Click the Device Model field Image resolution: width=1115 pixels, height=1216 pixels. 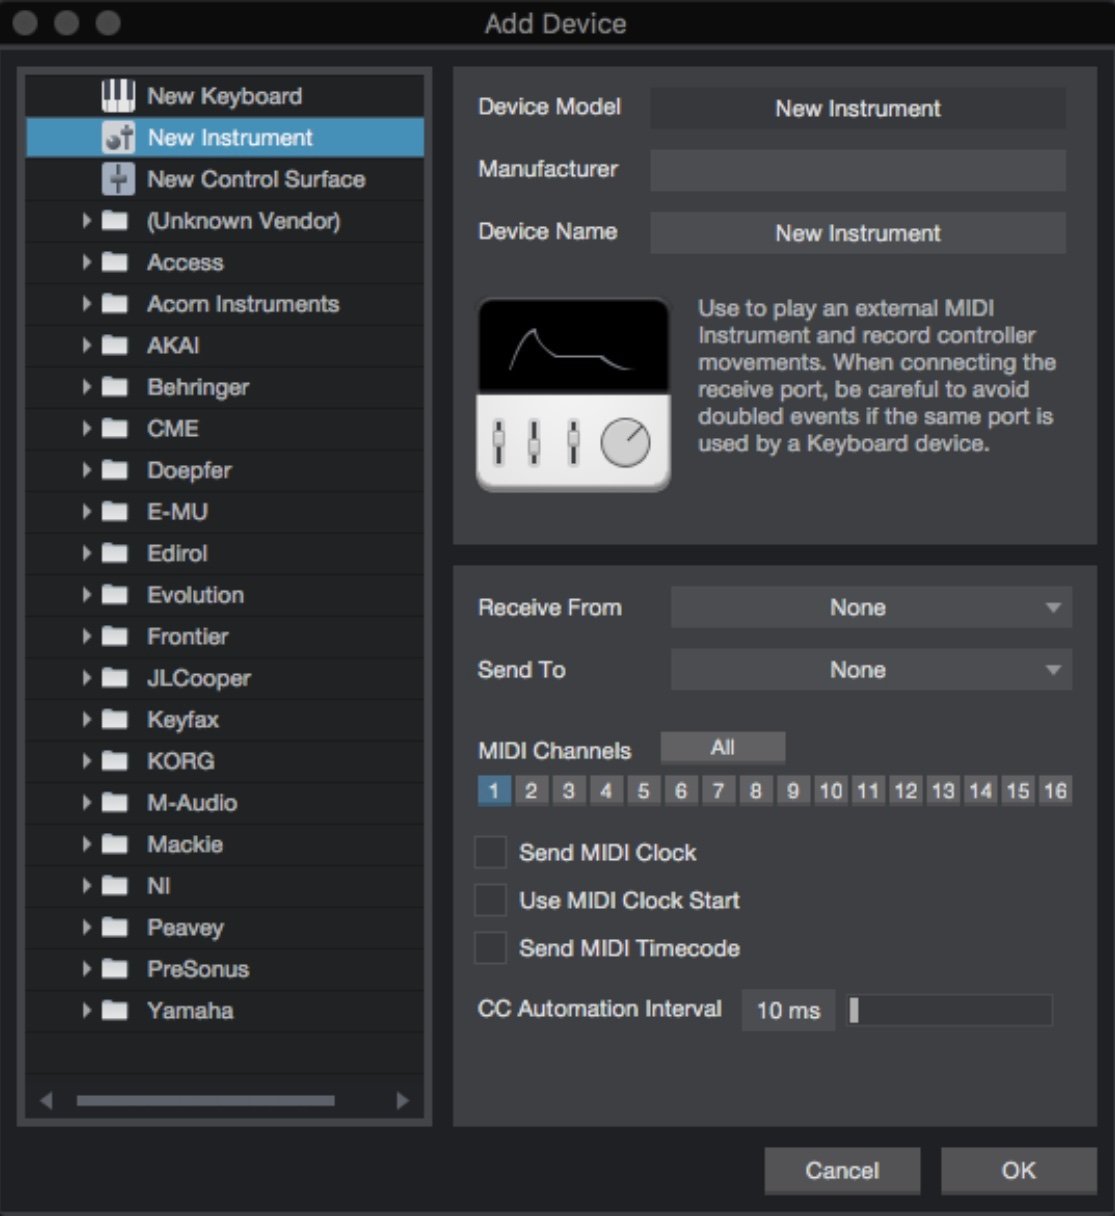[x=858, y=108]
